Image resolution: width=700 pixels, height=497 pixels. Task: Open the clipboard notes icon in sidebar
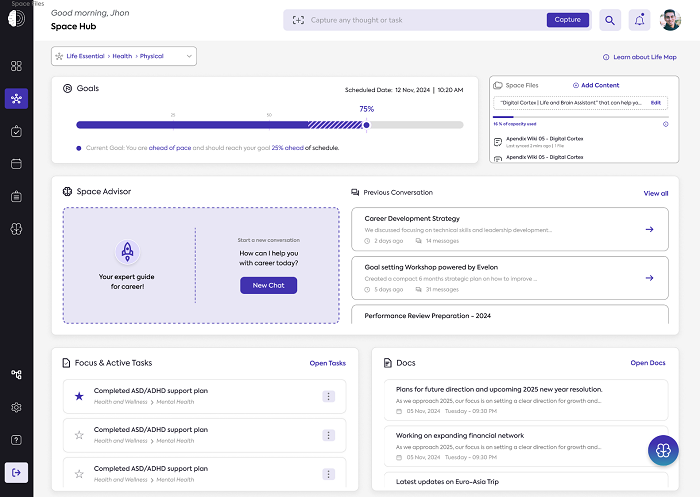point(16,196)
